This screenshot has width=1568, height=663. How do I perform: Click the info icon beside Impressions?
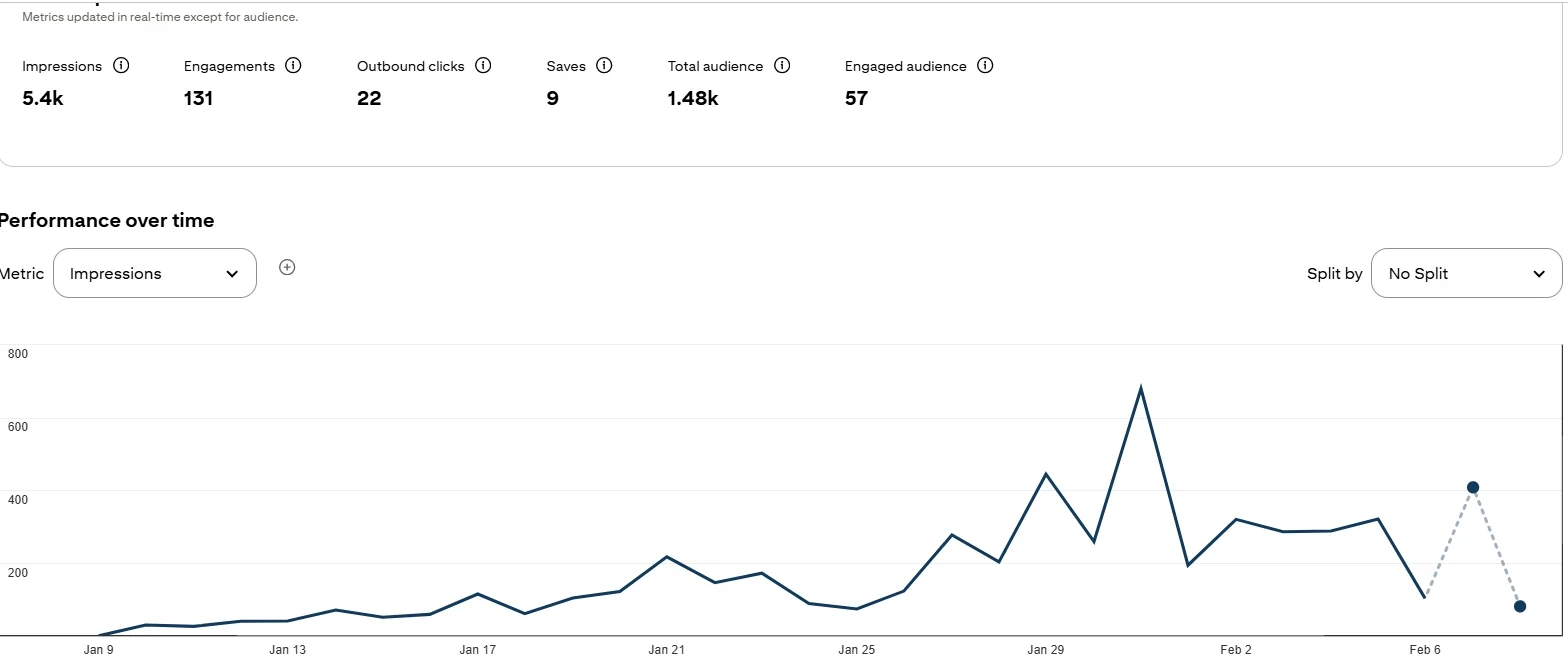(x=121, y=66)
